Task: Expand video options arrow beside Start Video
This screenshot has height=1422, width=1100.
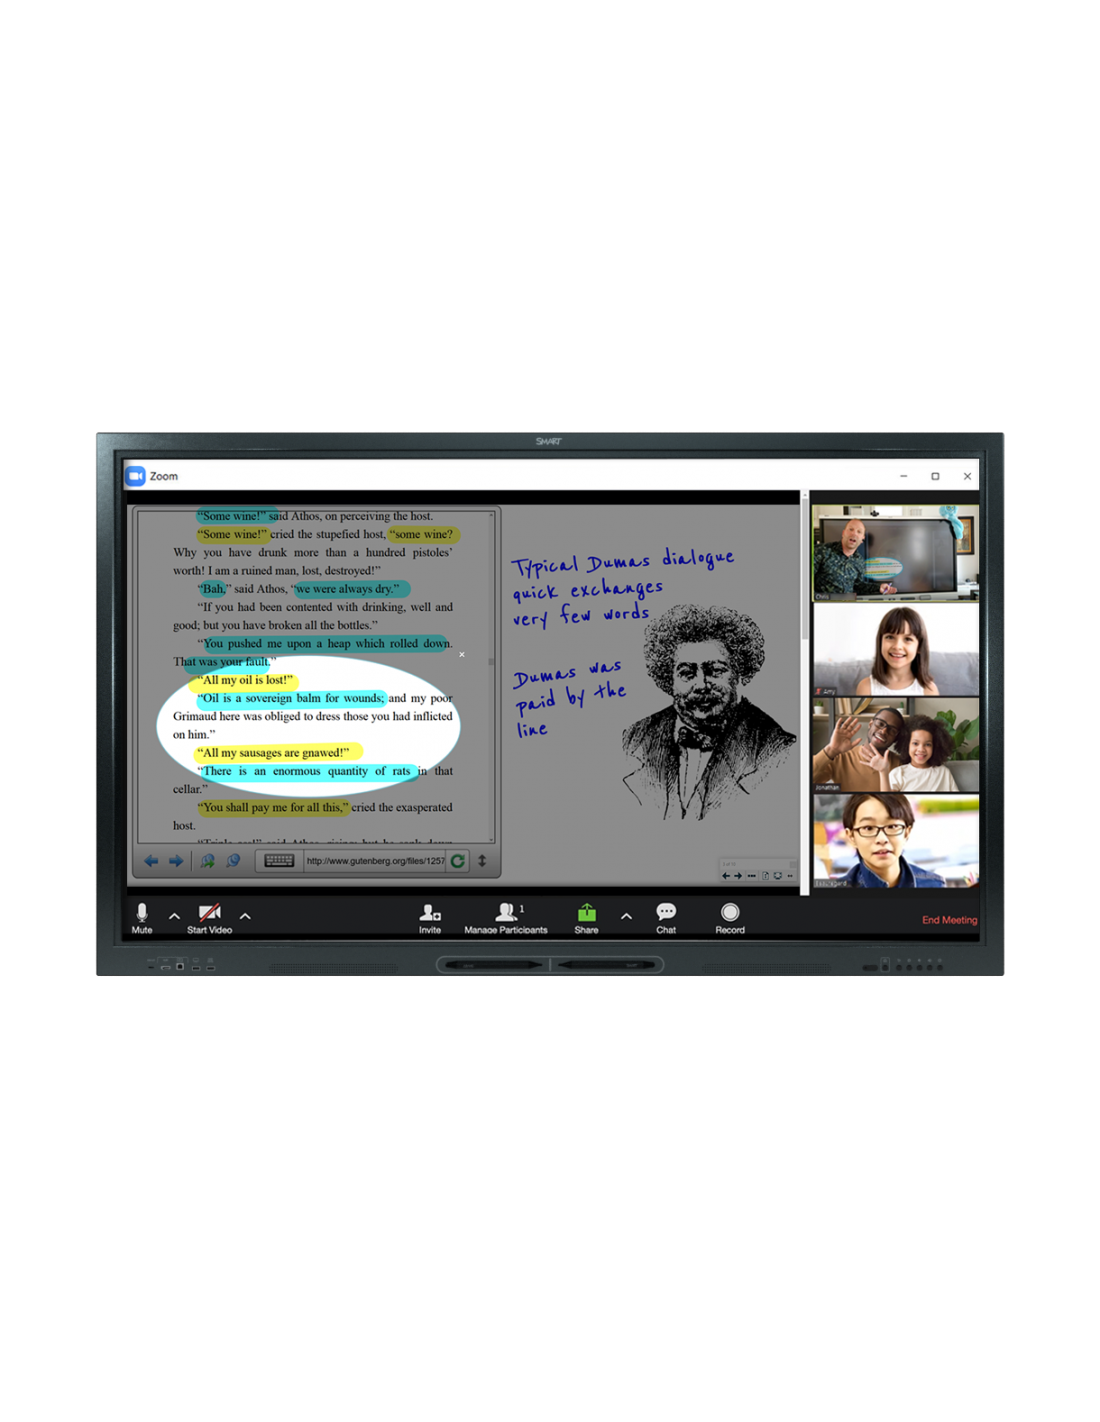Action: (245, 915)
